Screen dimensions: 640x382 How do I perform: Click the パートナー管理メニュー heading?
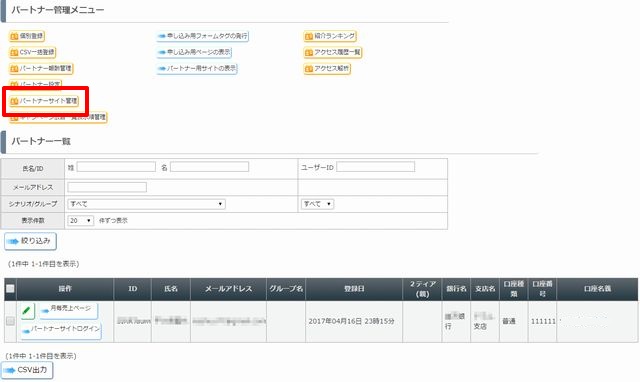point(58,10)
